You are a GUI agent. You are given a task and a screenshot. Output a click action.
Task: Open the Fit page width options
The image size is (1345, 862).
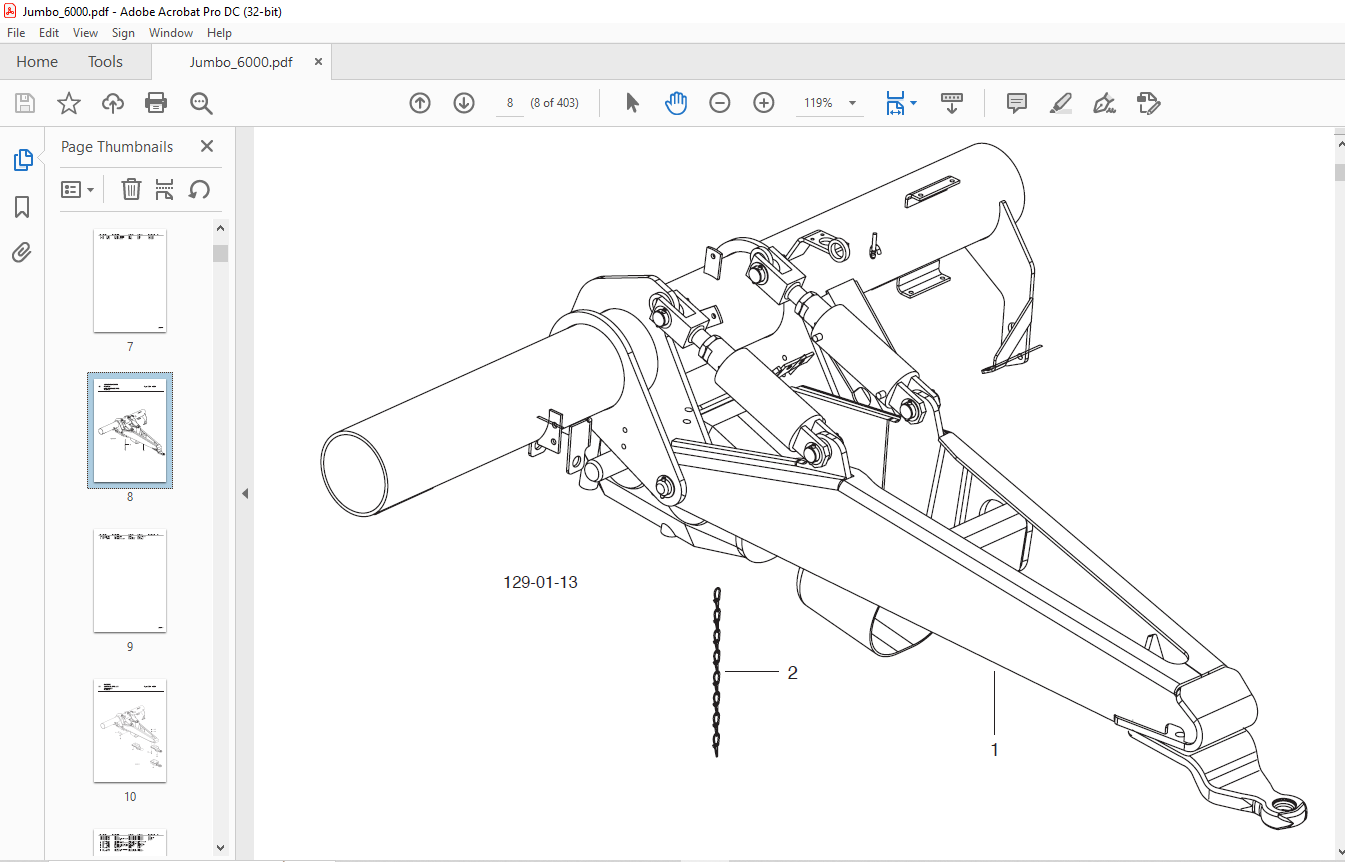tap(900, 103)
